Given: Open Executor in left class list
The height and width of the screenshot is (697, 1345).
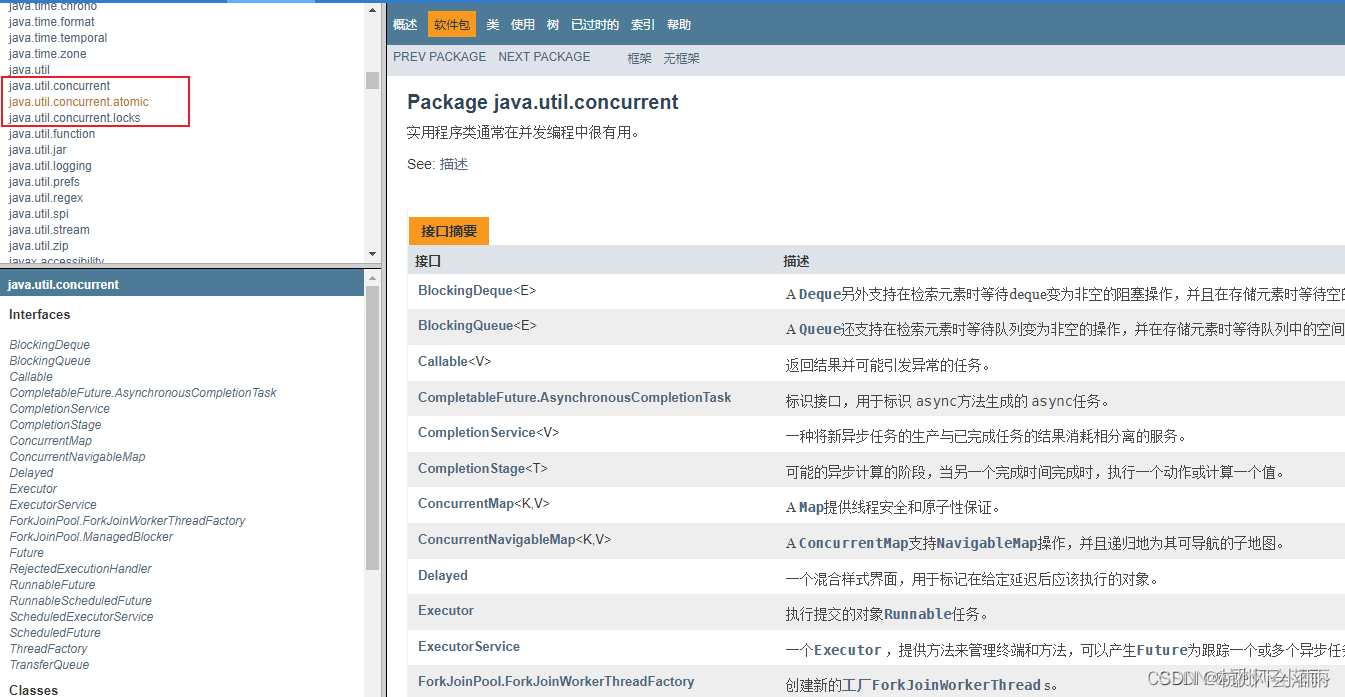Looking at the screenshot, I should (x=33, y=489).
